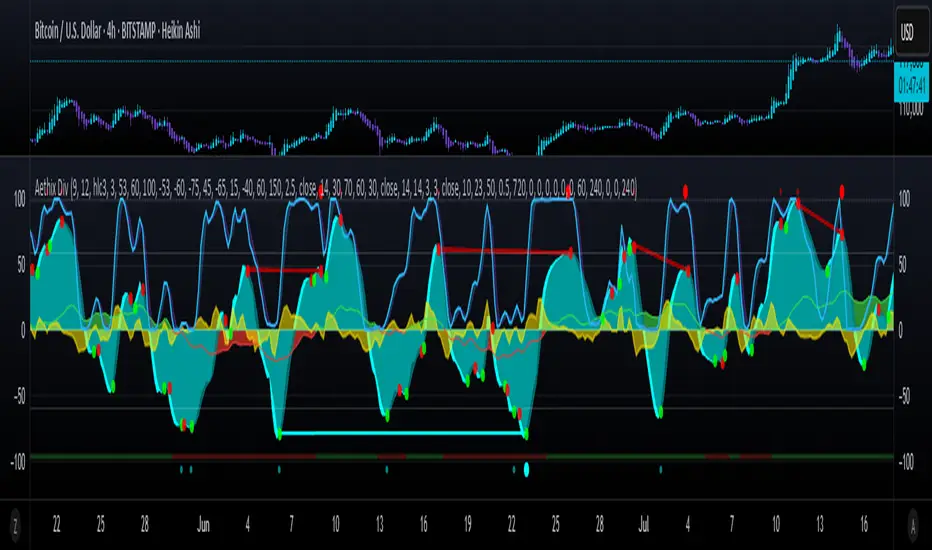
Task: Click the 0 label on the right indicator scale
Action: tap(900, 331)
